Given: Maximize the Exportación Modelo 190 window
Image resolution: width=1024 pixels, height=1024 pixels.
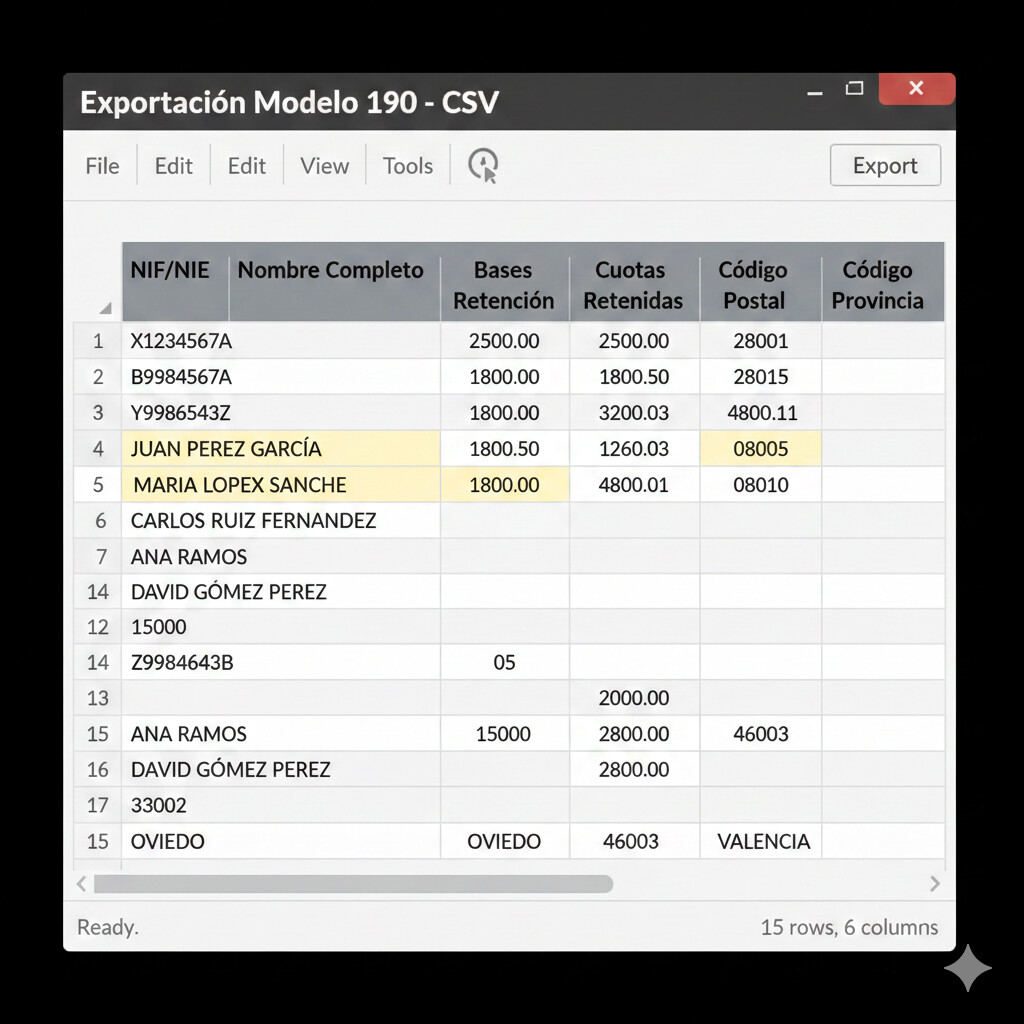Looking at the screenshot, I should 854,88.
